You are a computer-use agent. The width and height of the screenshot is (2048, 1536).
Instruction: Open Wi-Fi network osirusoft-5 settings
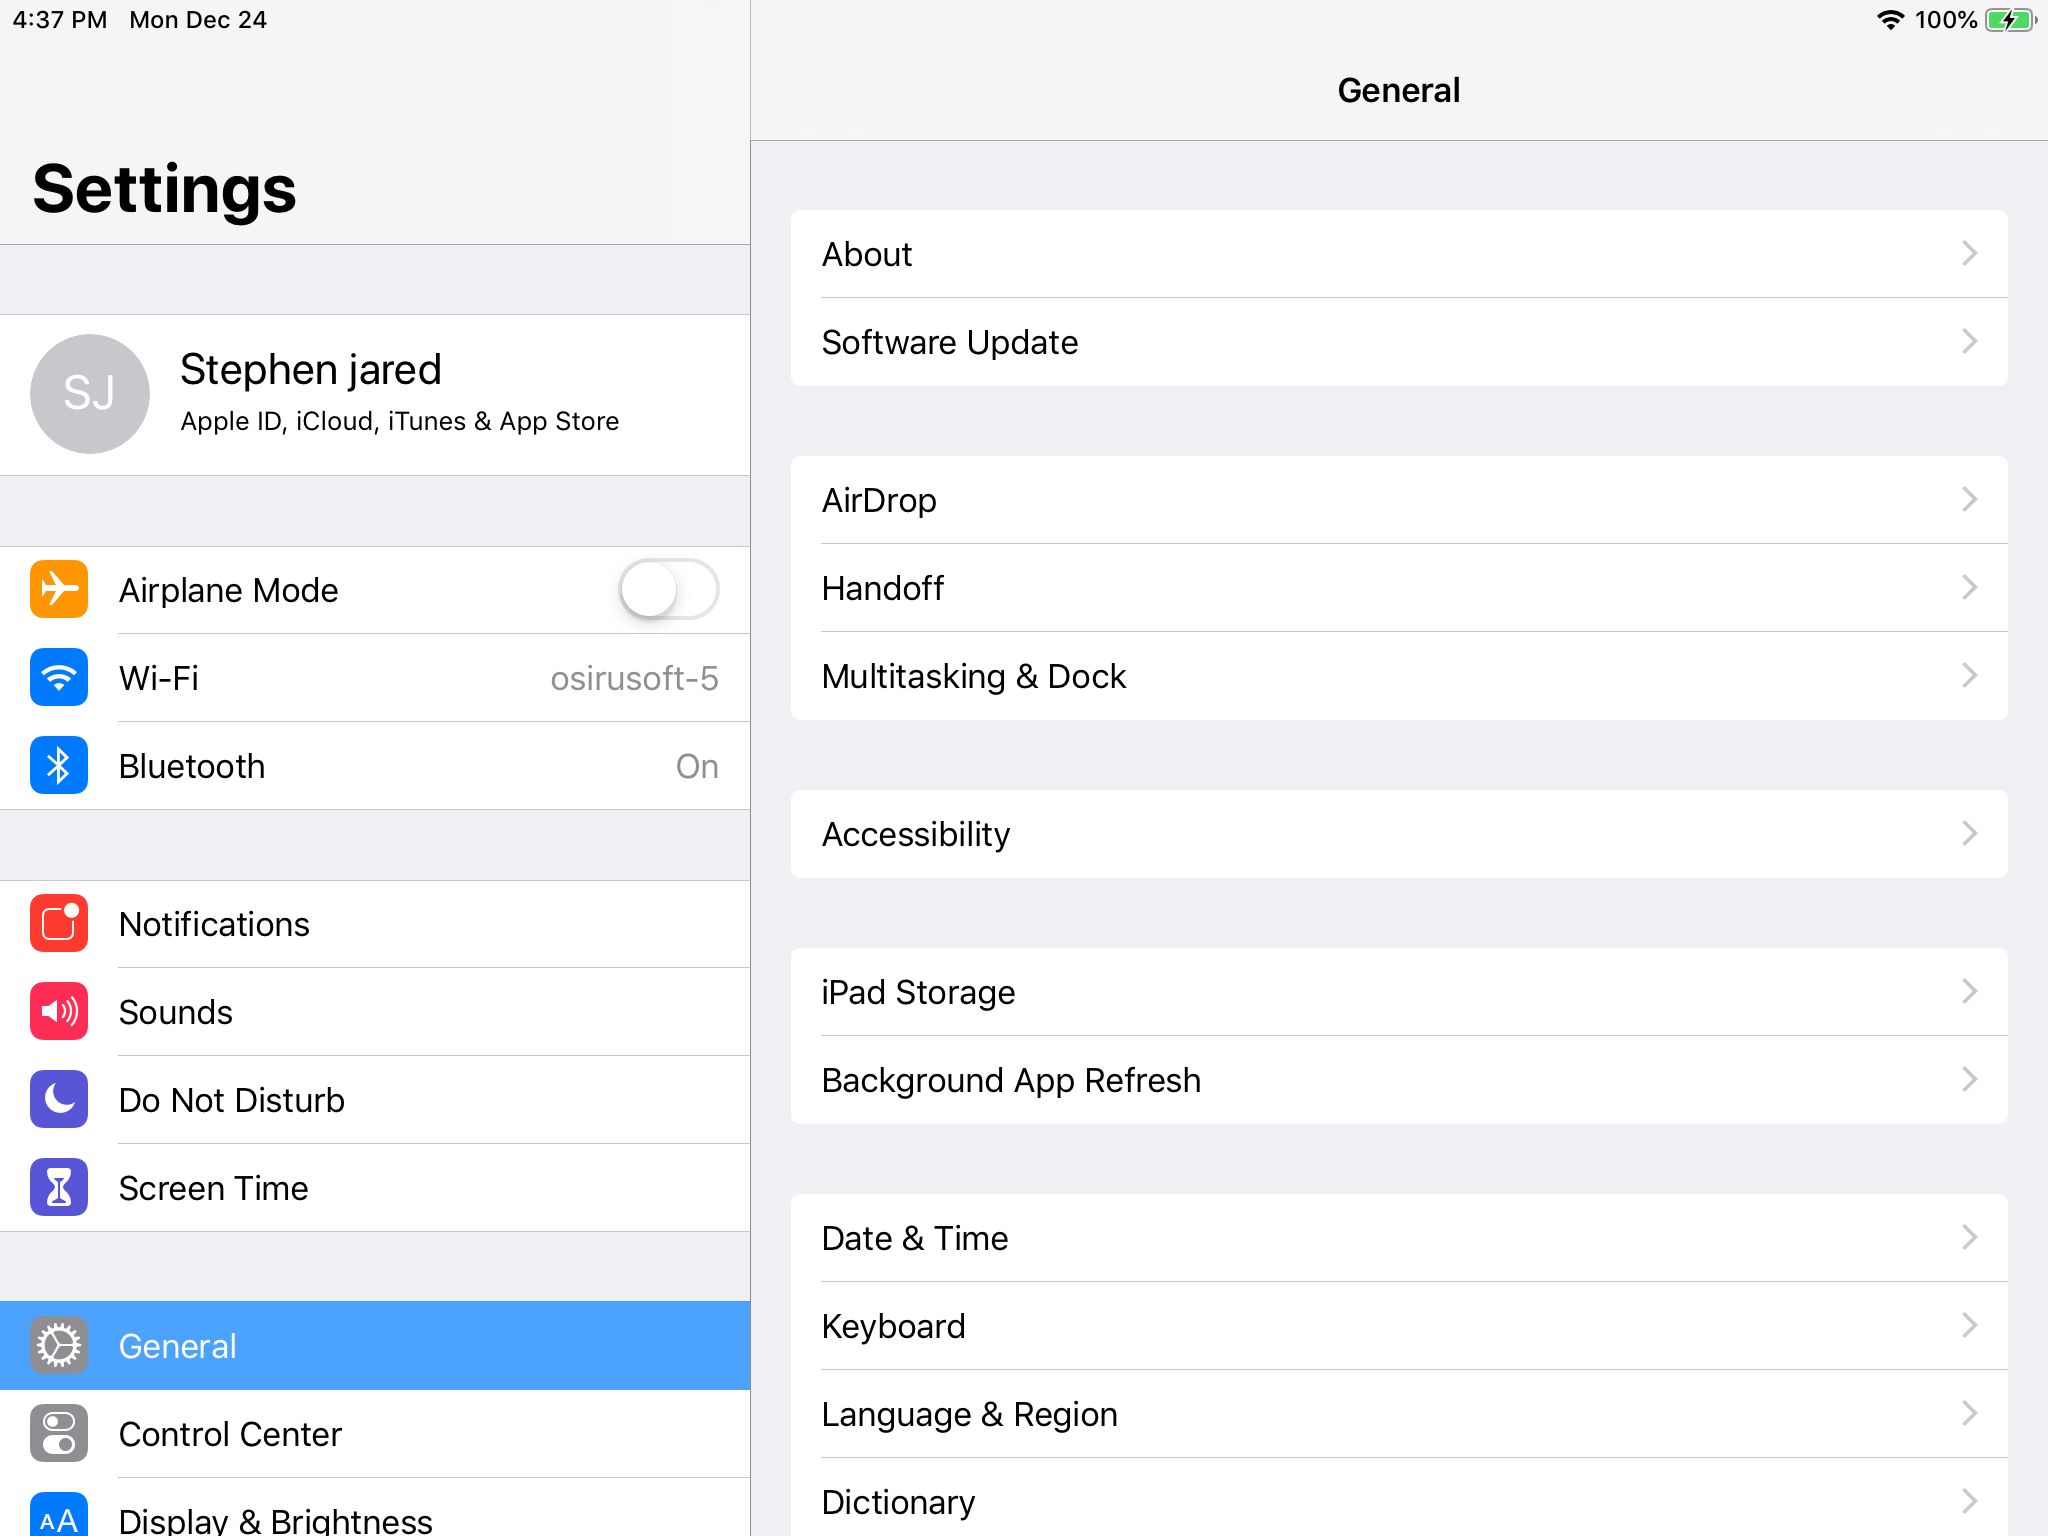coord(375,677)
